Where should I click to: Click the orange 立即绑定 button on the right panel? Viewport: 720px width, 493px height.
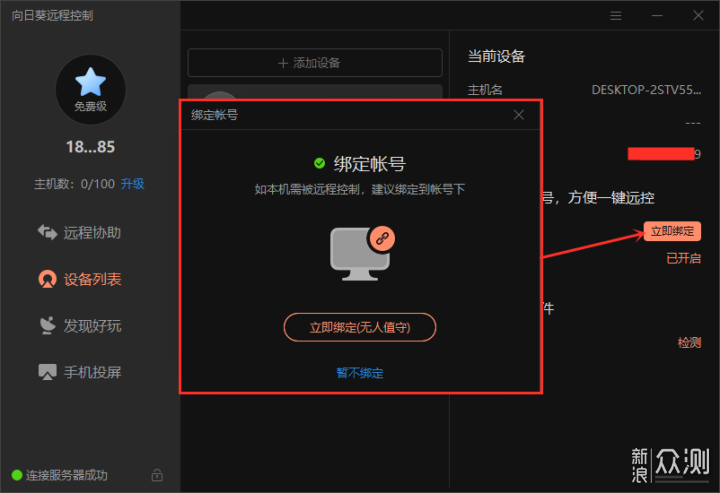[x=672, y=231]
